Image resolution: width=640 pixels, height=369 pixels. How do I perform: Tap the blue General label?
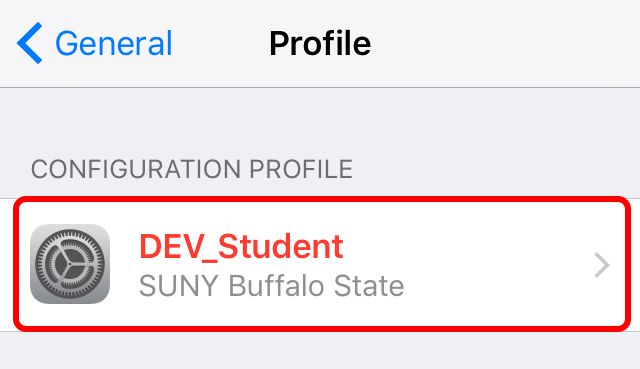(x=114, y=43)
